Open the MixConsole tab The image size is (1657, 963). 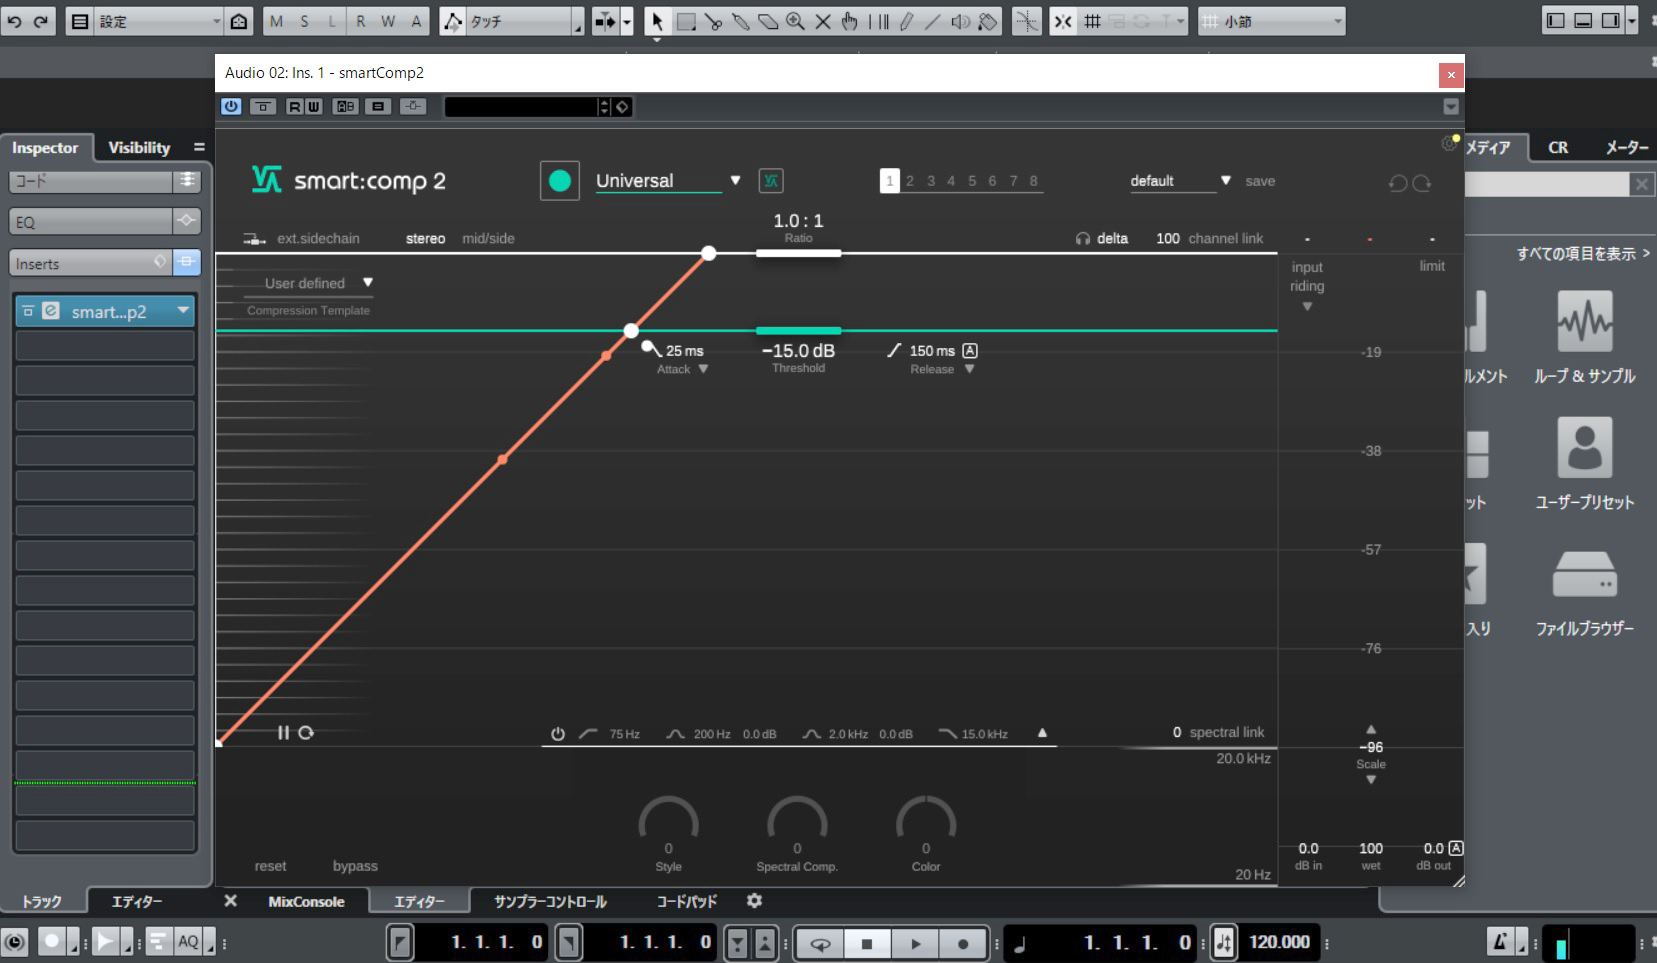click(x=306, y=901)
